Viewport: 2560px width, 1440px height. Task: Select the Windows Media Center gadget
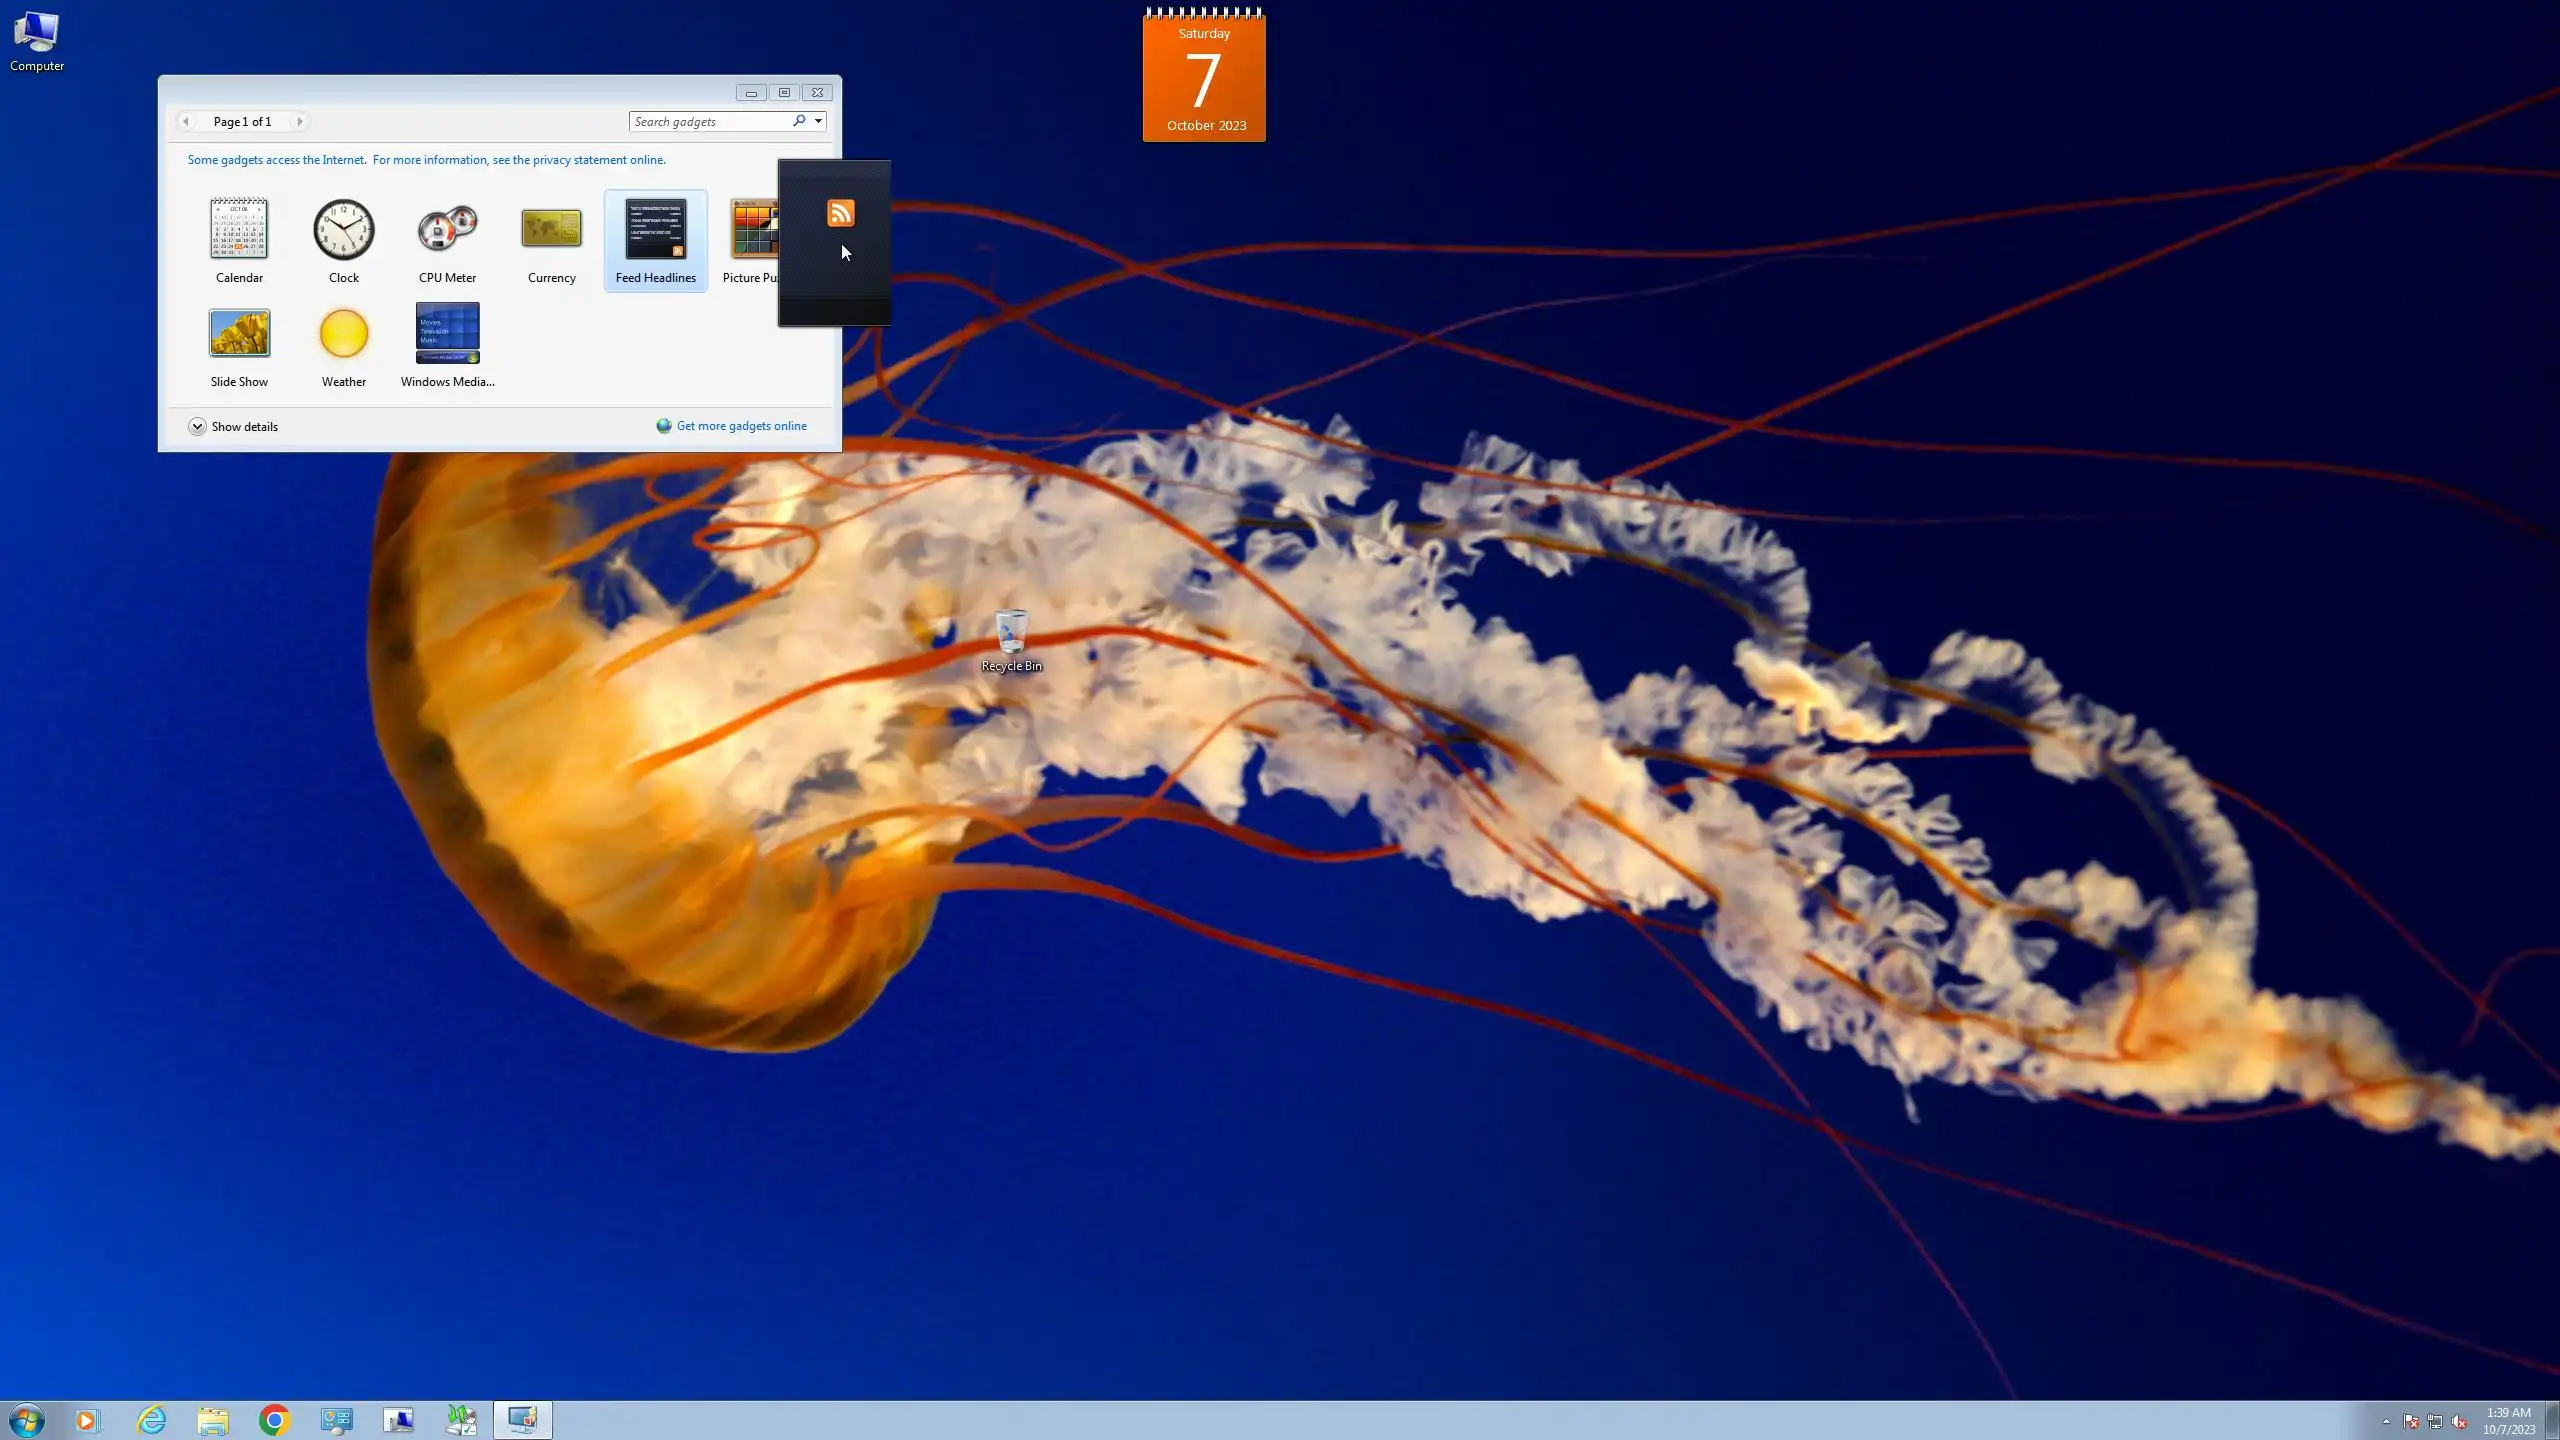pos(447,334)
